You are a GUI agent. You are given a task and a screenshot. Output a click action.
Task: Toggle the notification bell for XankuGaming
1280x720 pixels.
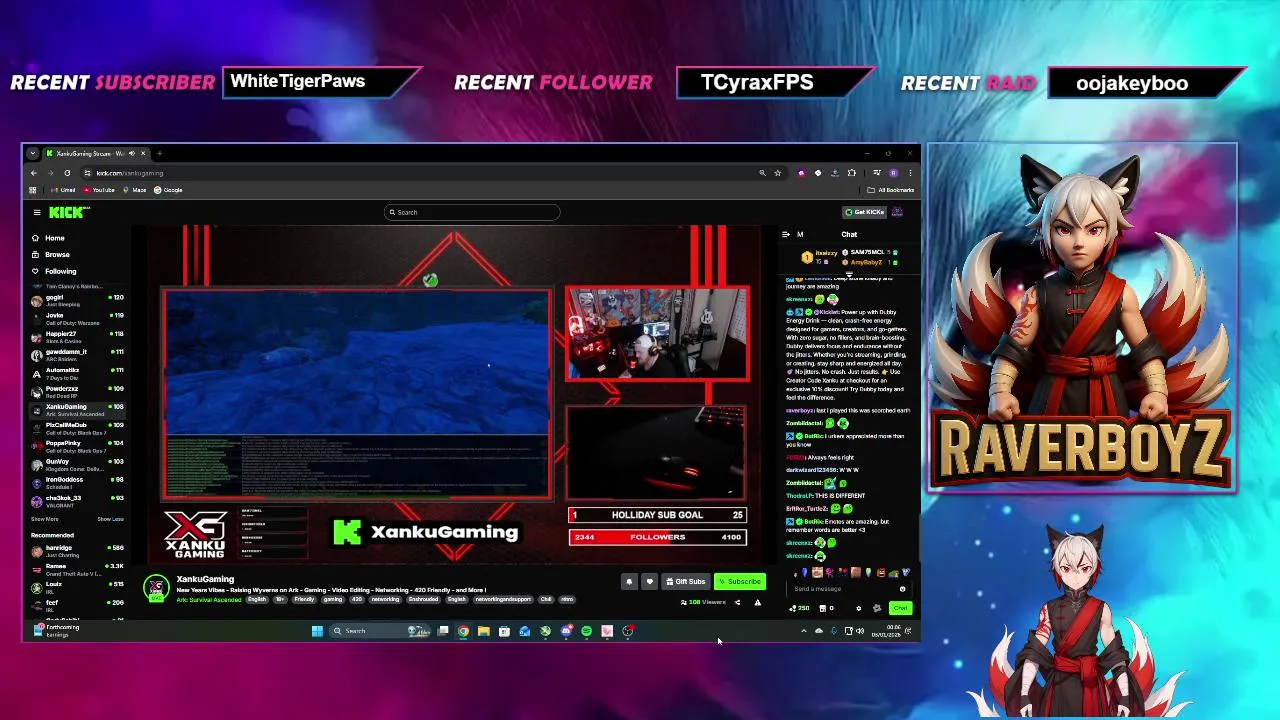tap(629, 582)
